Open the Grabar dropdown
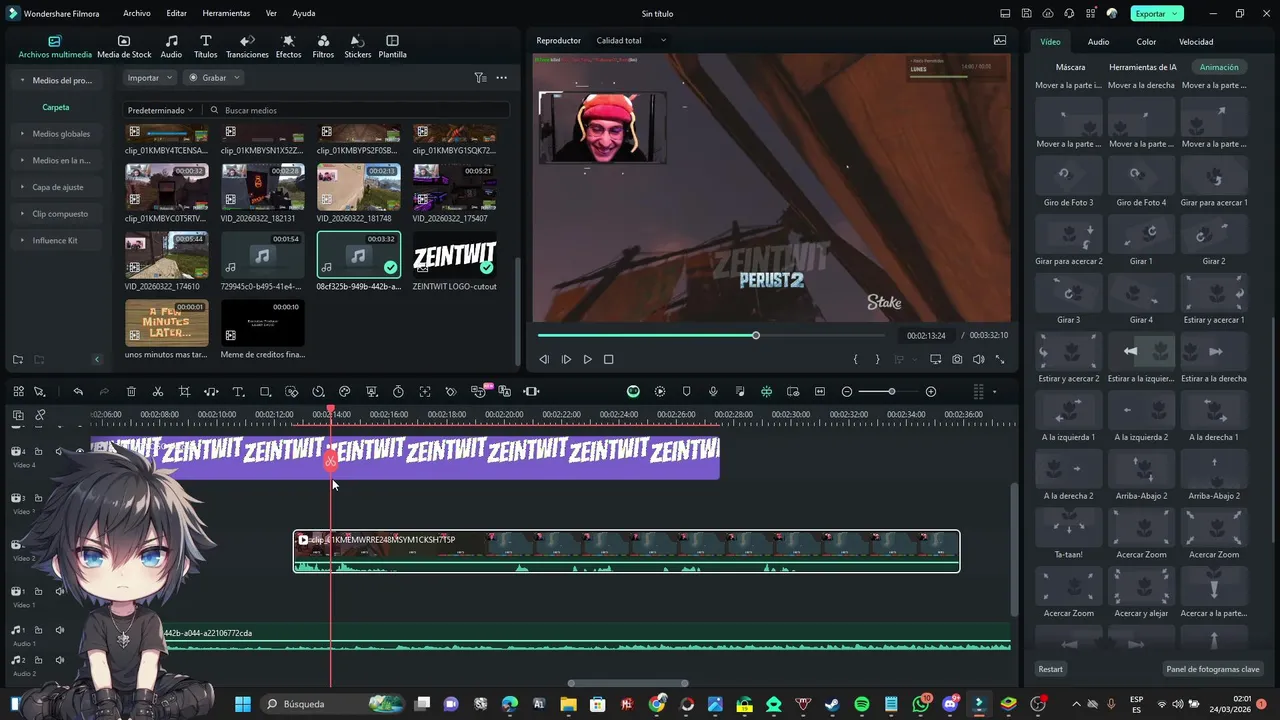The height and width of the screenshot is (720, 1280). click(x=214, y=77)
